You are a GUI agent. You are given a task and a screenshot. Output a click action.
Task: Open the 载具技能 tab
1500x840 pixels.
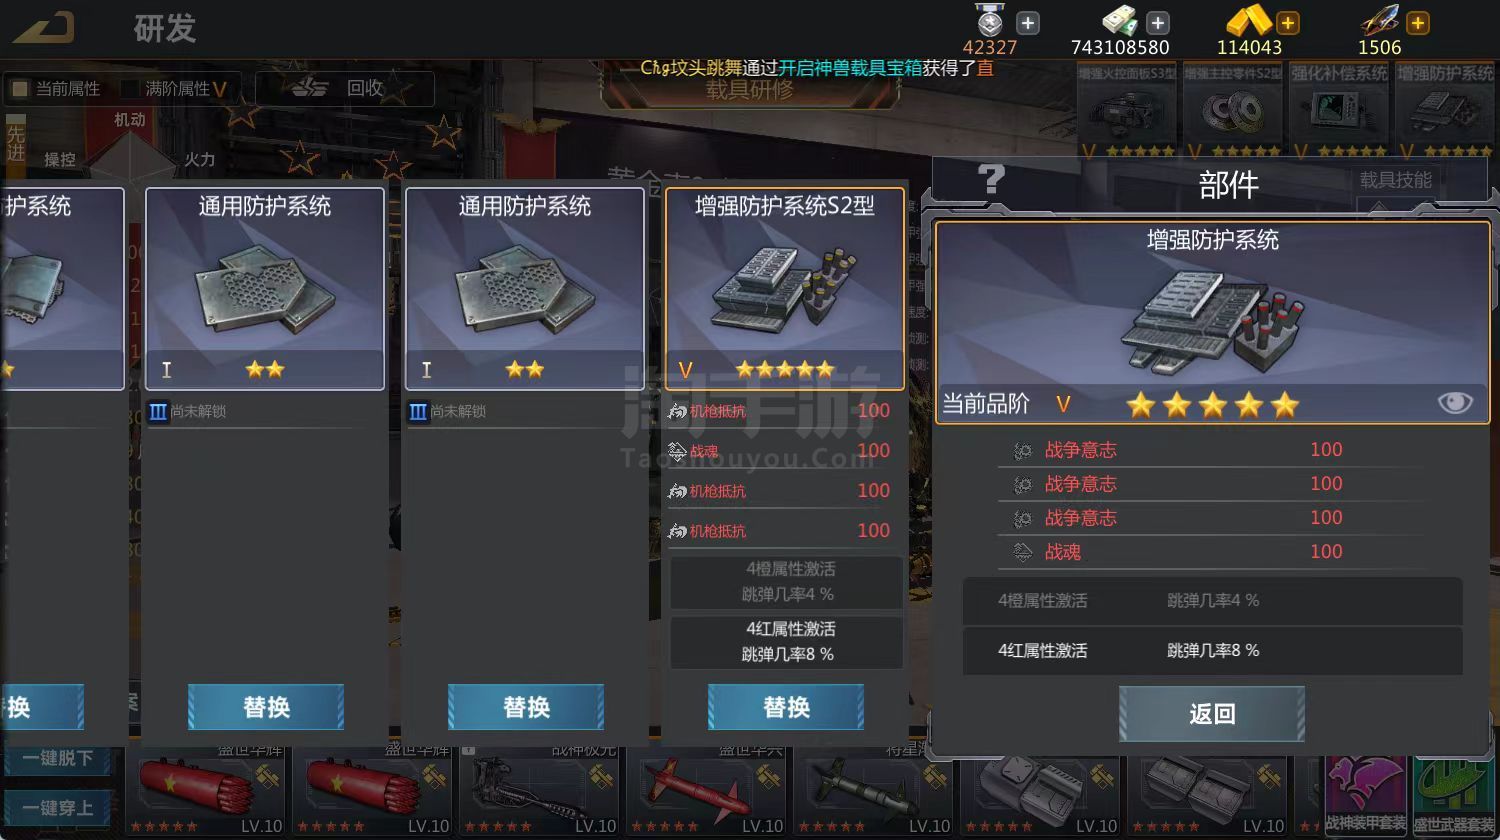click(x=1395, y=180)
